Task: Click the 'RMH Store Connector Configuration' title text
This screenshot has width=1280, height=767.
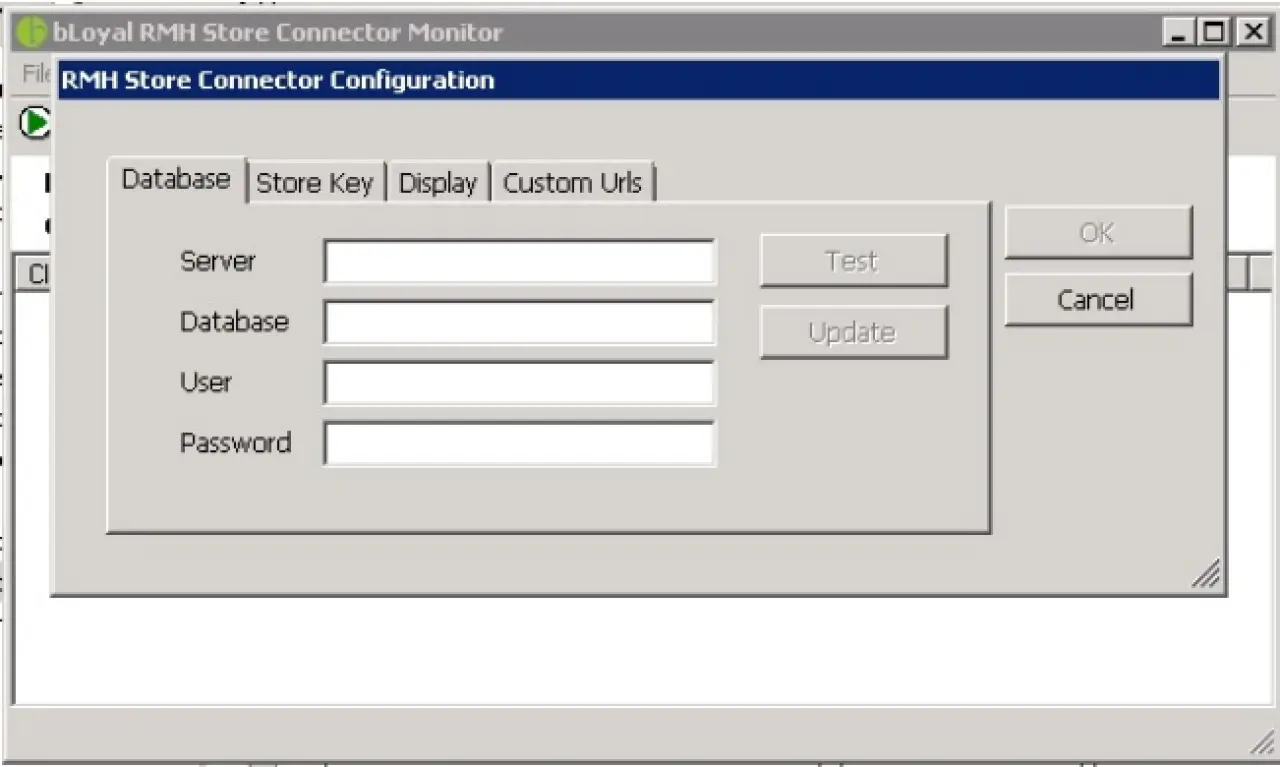Action: point(278,80)
